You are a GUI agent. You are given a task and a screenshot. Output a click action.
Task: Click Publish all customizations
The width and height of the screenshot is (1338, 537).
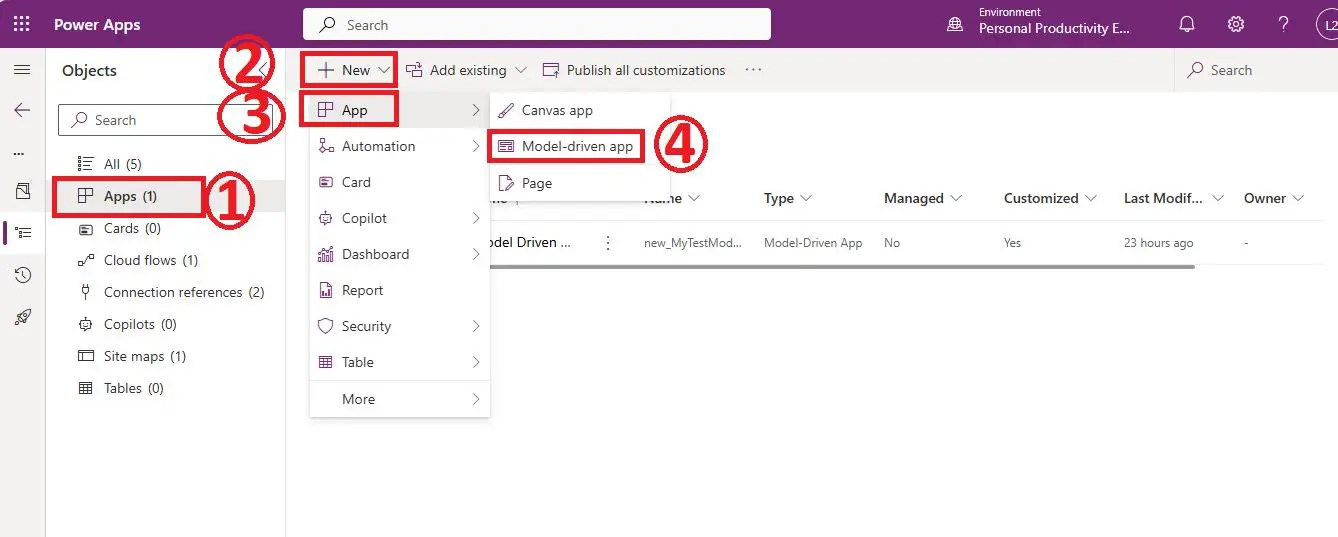[x=634, y=70]
